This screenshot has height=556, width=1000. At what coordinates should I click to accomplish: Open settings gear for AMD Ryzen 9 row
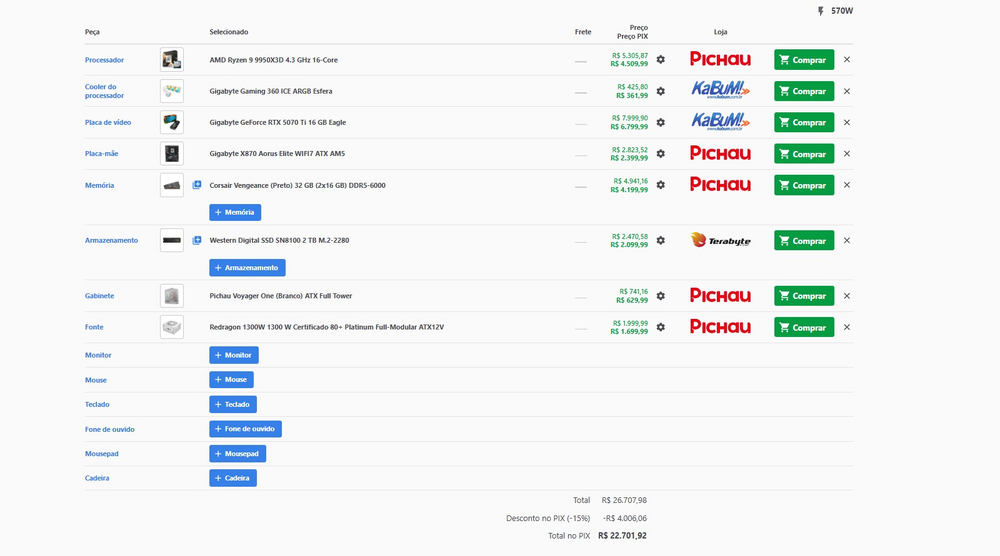661,59
